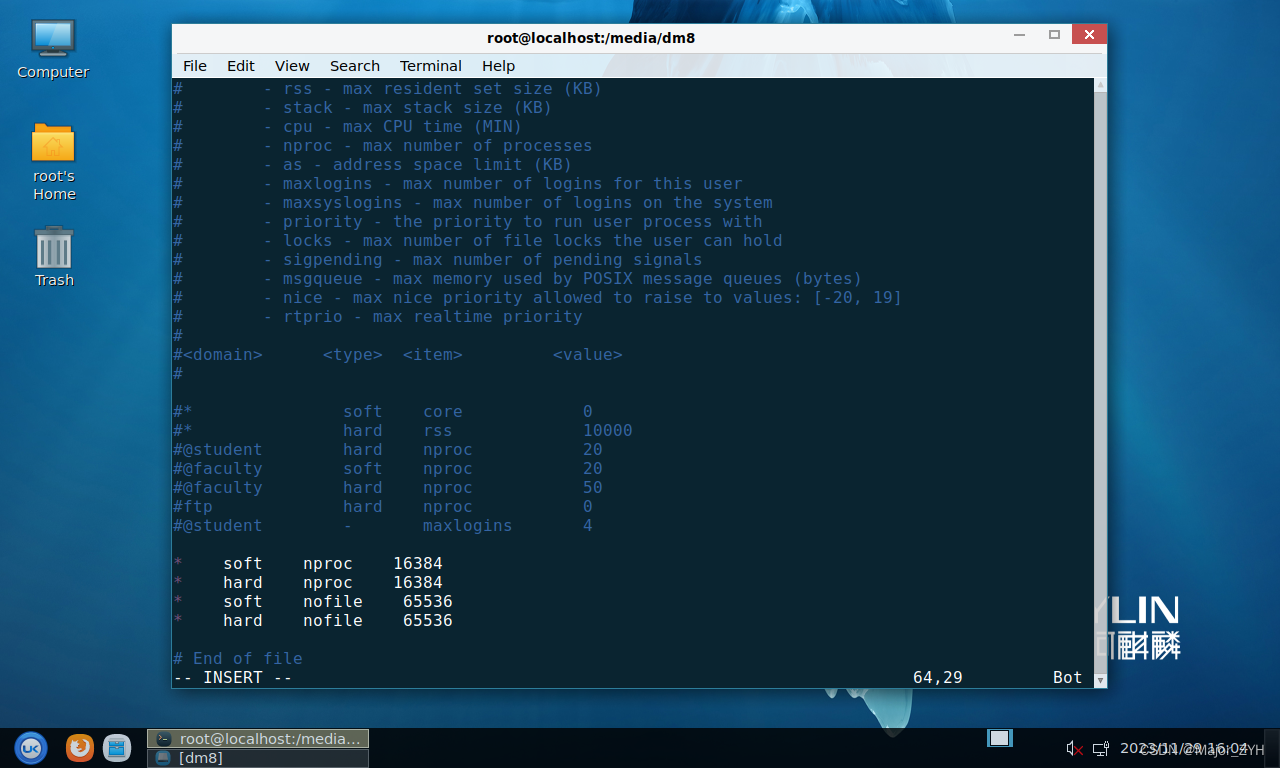This screenshot has width=1280, height=768.
Task: Switch to the root@localhost terminal taskbar entry
Action: coord(258,738)
